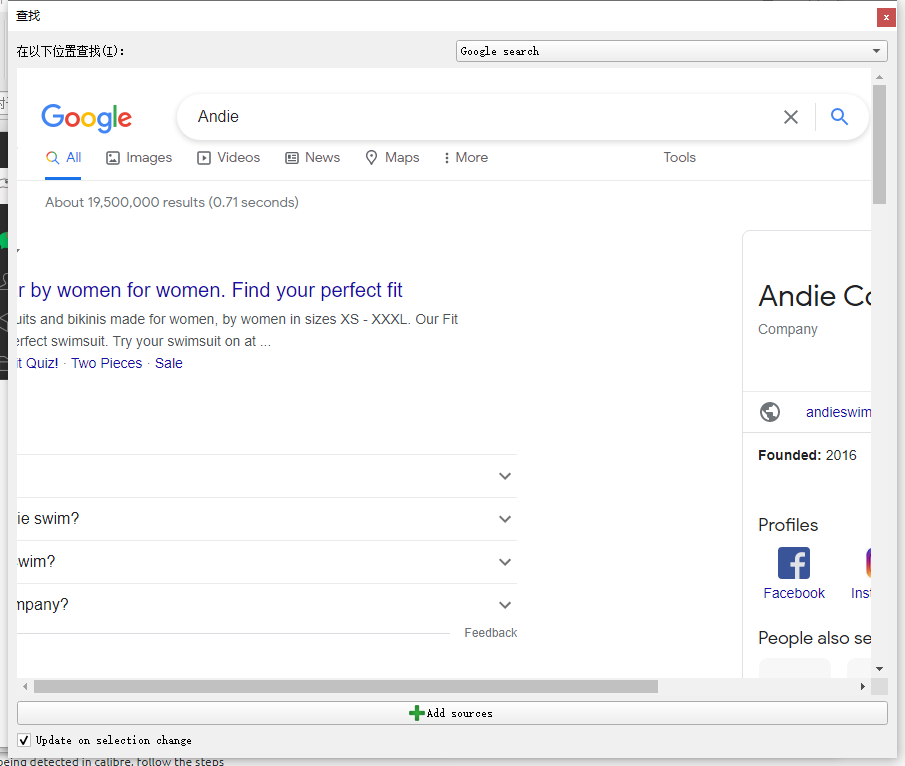
Task: Open the Videos tab
Action: (x=228, y=158)
